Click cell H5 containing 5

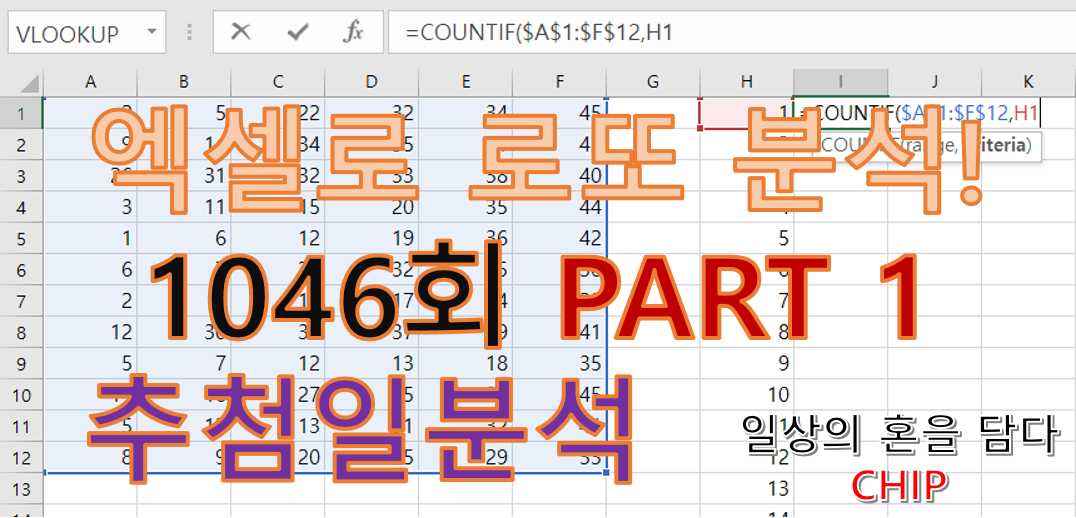pyautogui.click(x=747, y=238)
